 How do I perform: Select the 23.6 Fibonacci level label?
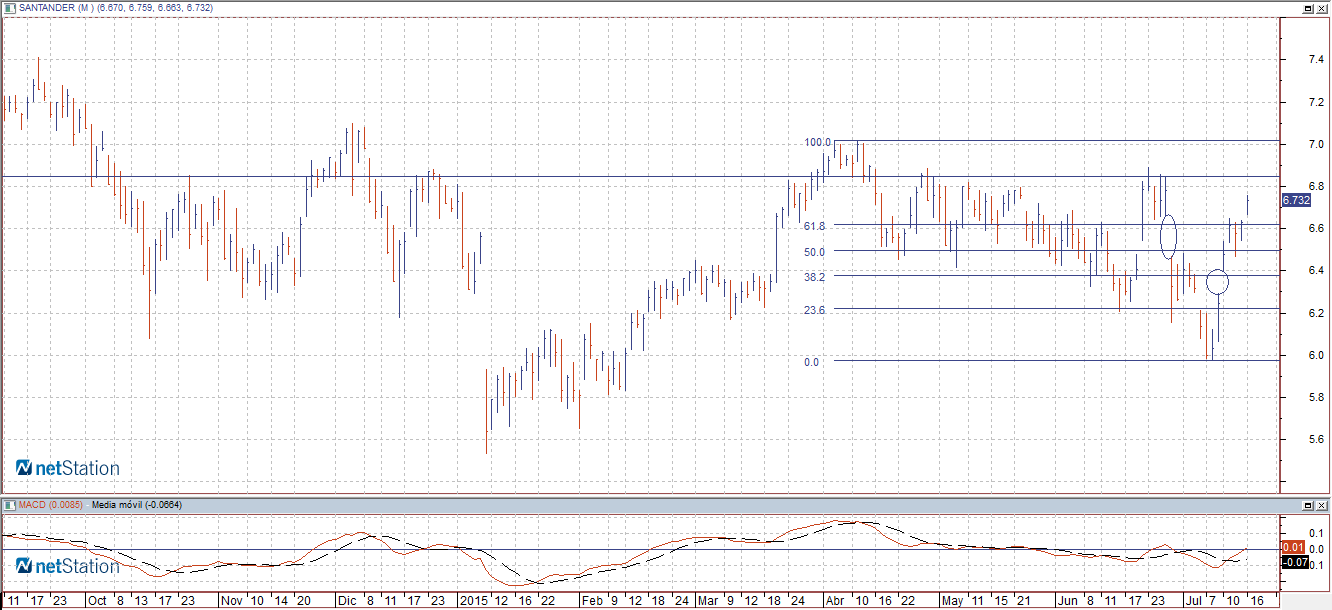click(x=813, y=311)
